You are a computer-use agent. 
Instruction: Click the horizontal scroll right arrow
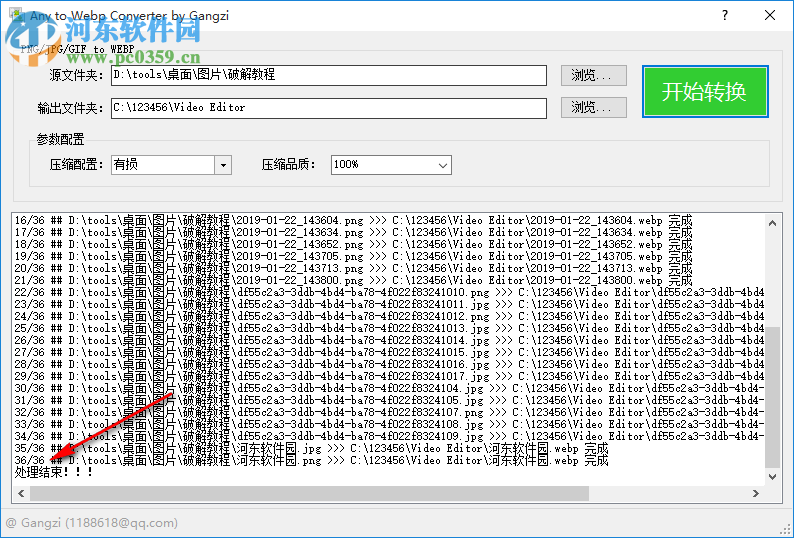756,493
